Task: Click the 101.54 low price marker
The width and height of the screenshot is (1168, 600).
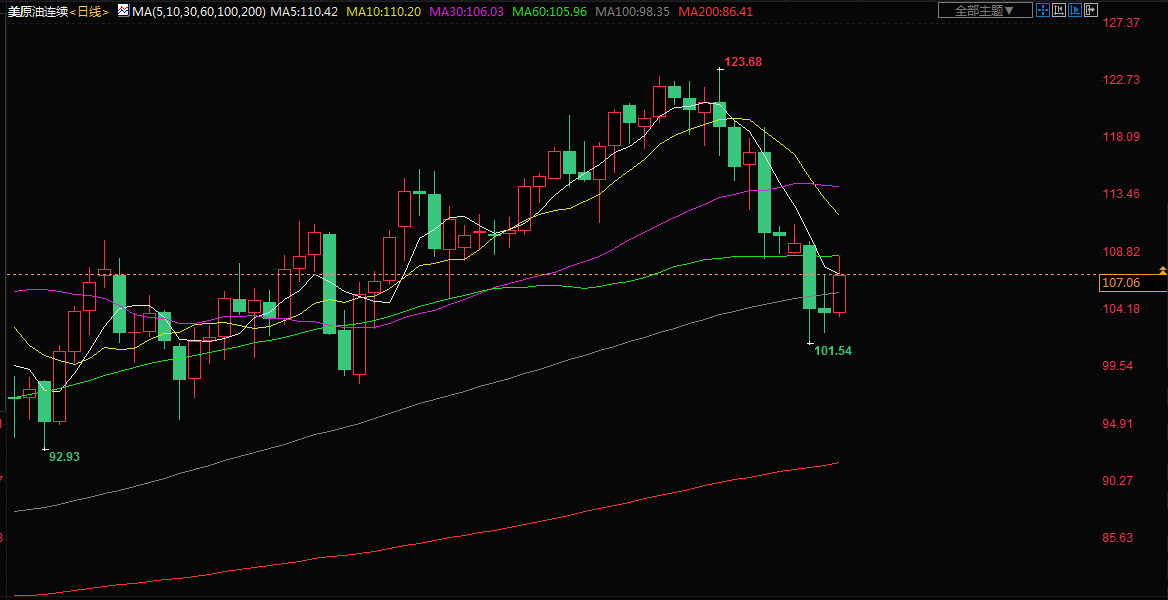Action: (832, 351)
